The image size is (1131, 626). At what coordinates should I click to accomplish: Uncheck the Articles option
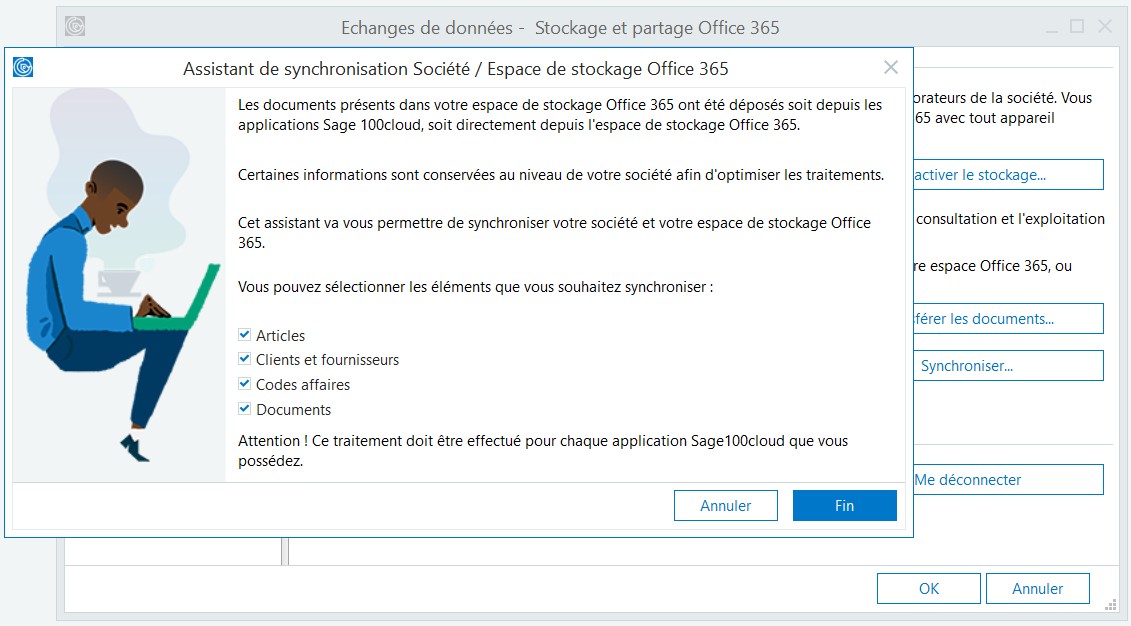click(244, 335)
